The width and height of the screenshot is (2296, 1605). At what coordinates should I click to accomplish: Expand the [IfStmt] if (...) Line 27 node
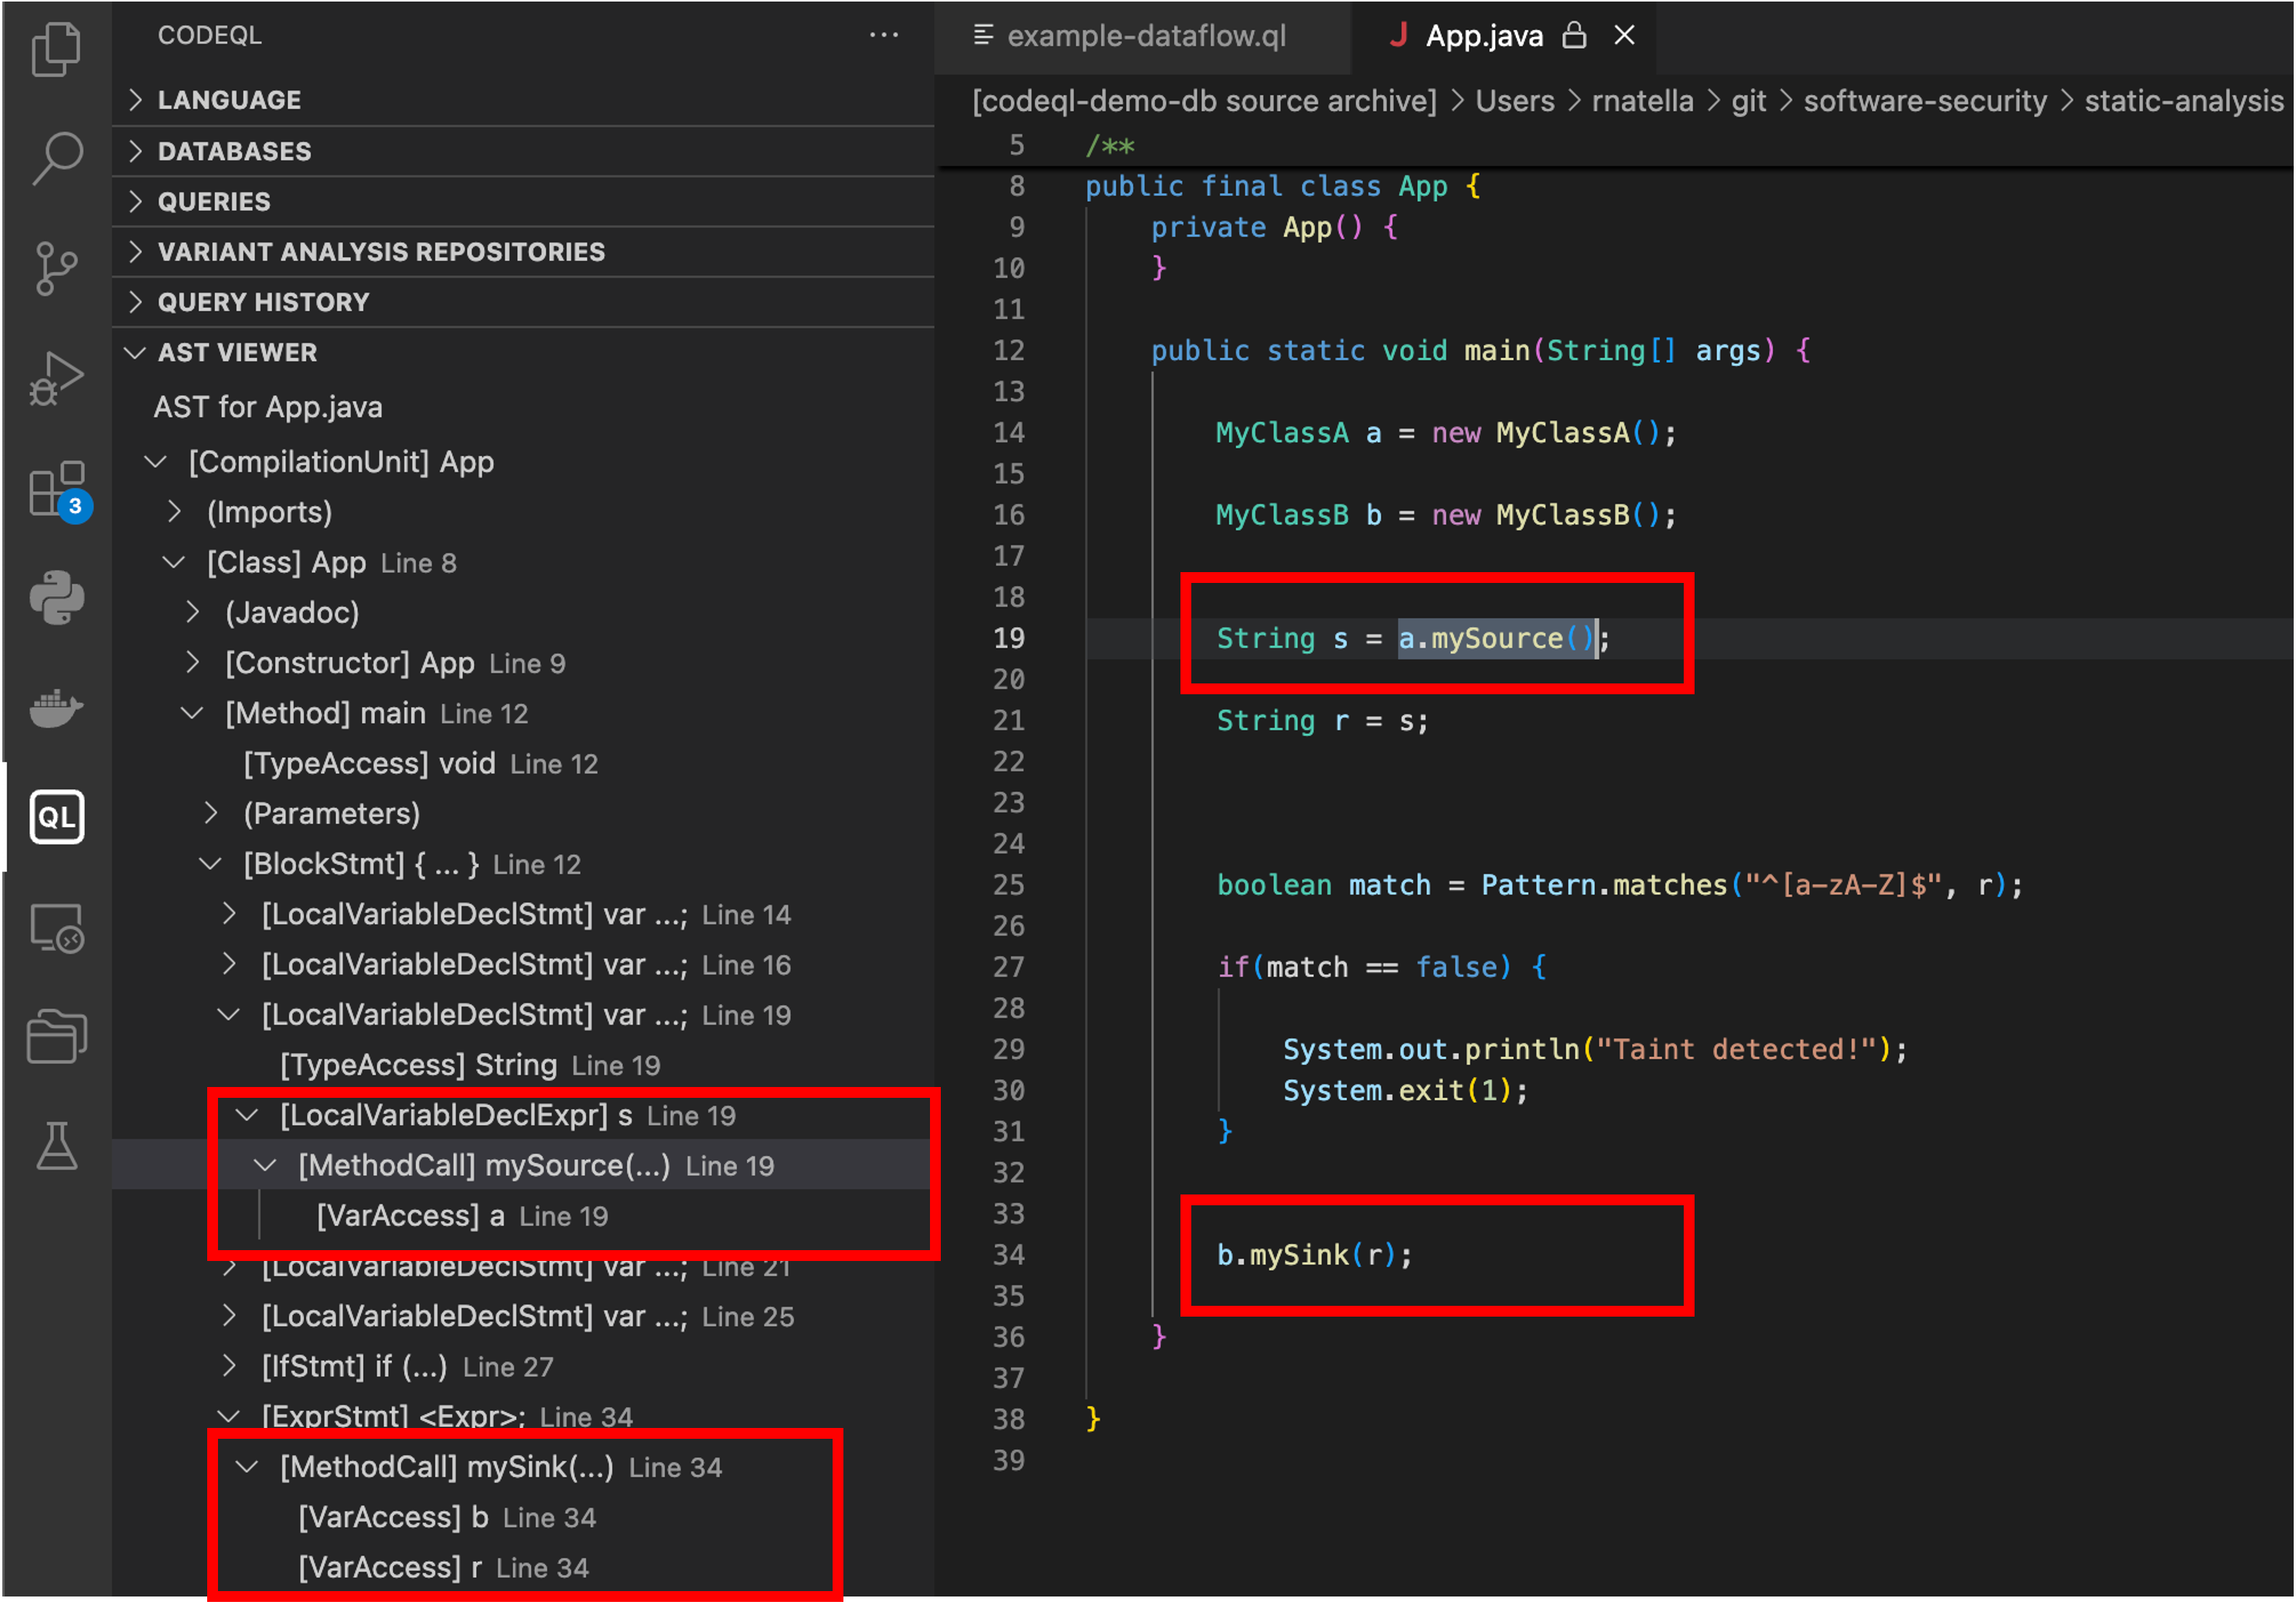(229, 1366)
